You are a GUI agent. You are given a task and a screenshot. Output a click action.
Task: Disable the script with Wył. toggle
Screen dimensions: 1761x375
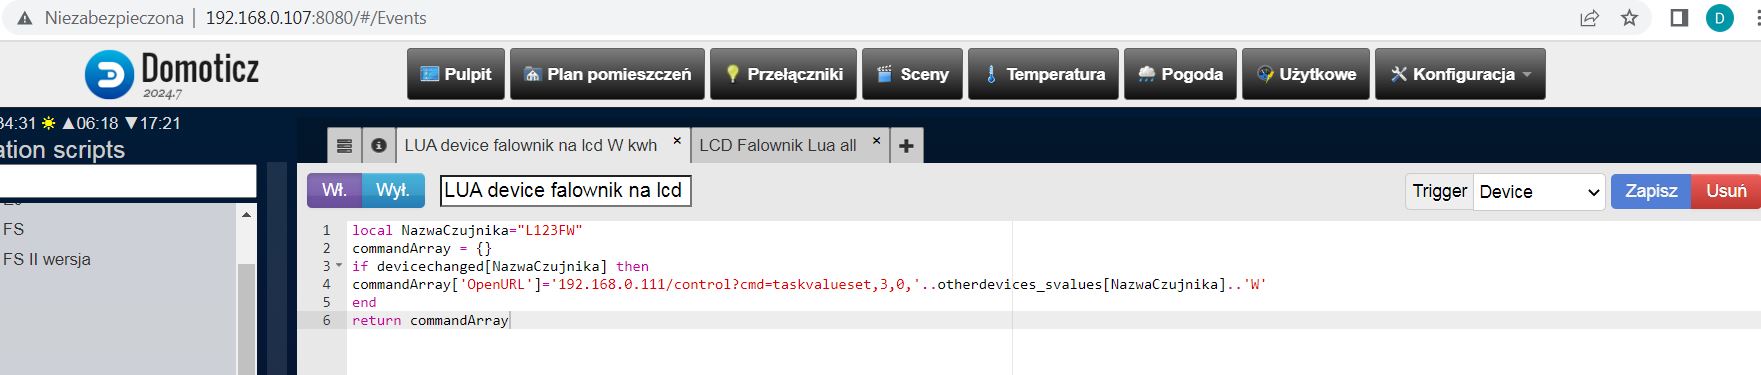tap(393, 191)
